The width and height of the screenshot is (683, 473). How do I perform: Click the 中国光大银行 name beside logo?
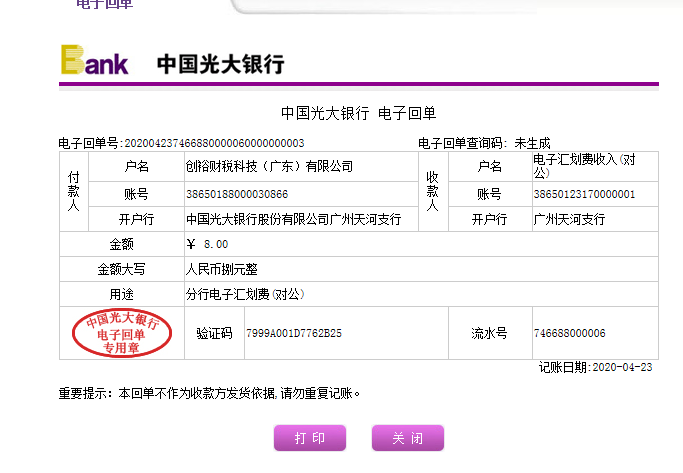(220, 64)
